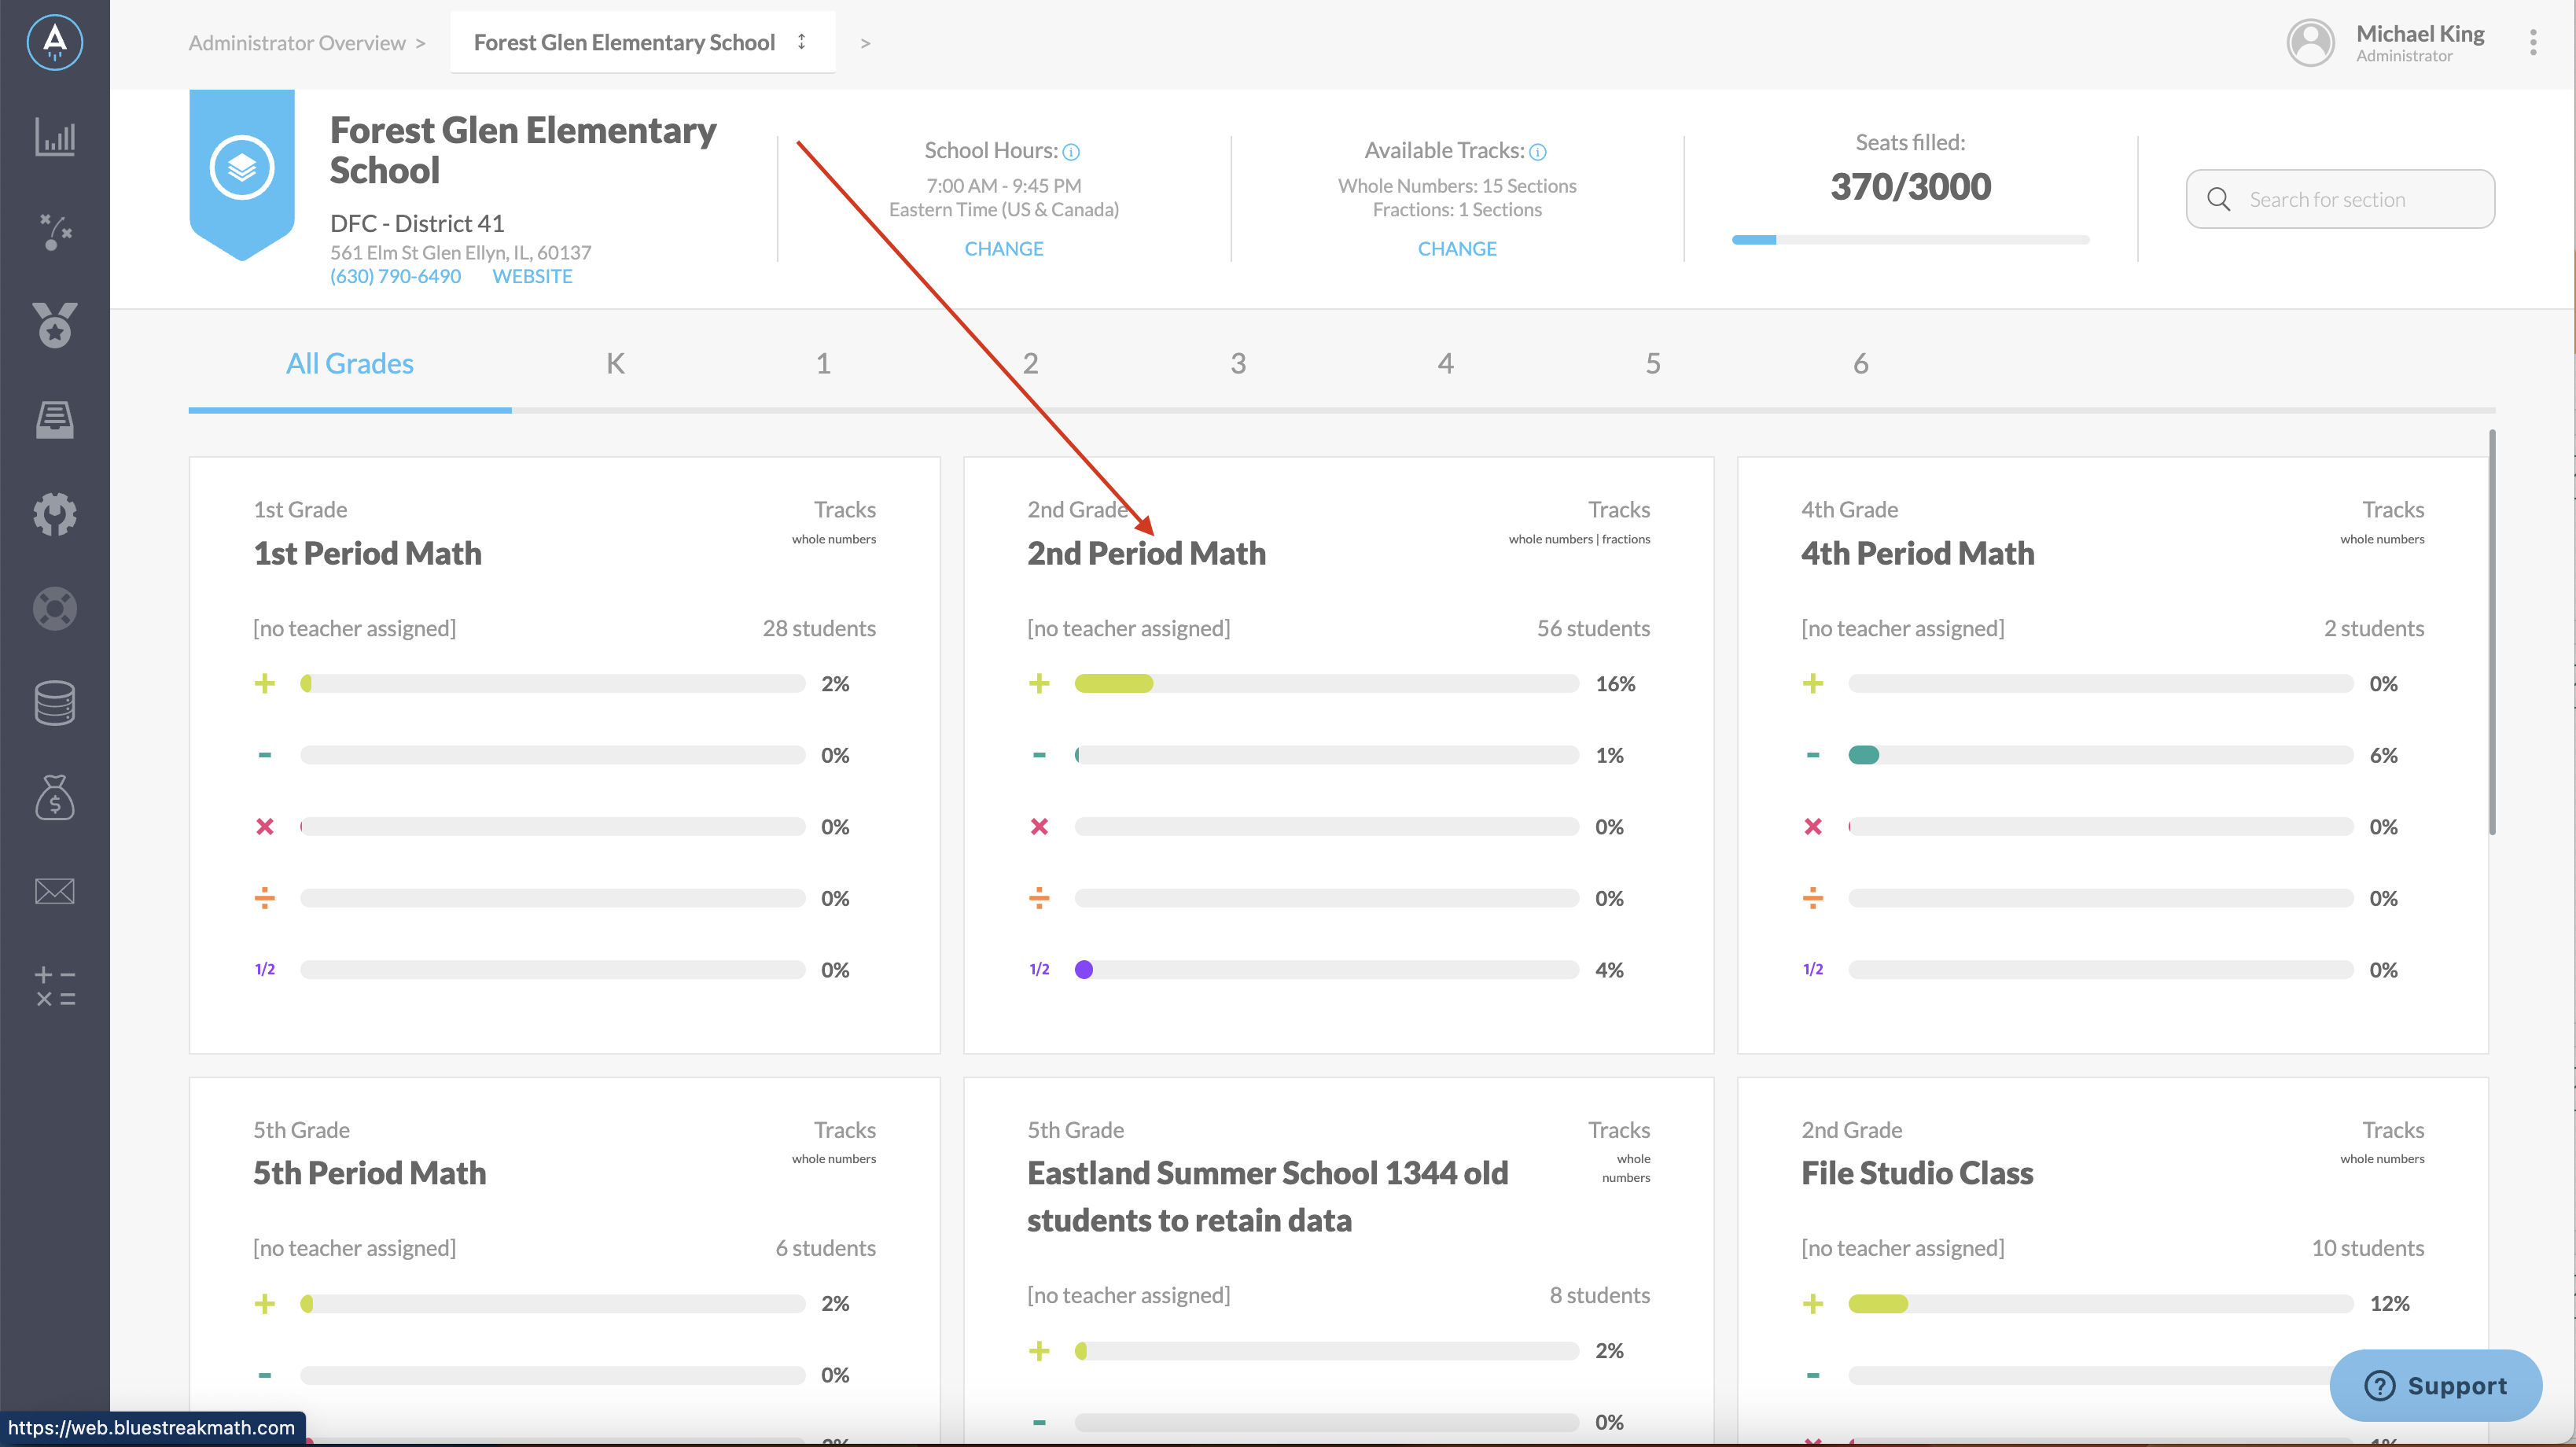
Task: Click File Studio Class addition 12% progress bar
Action: click(x=2100, y=1303)
